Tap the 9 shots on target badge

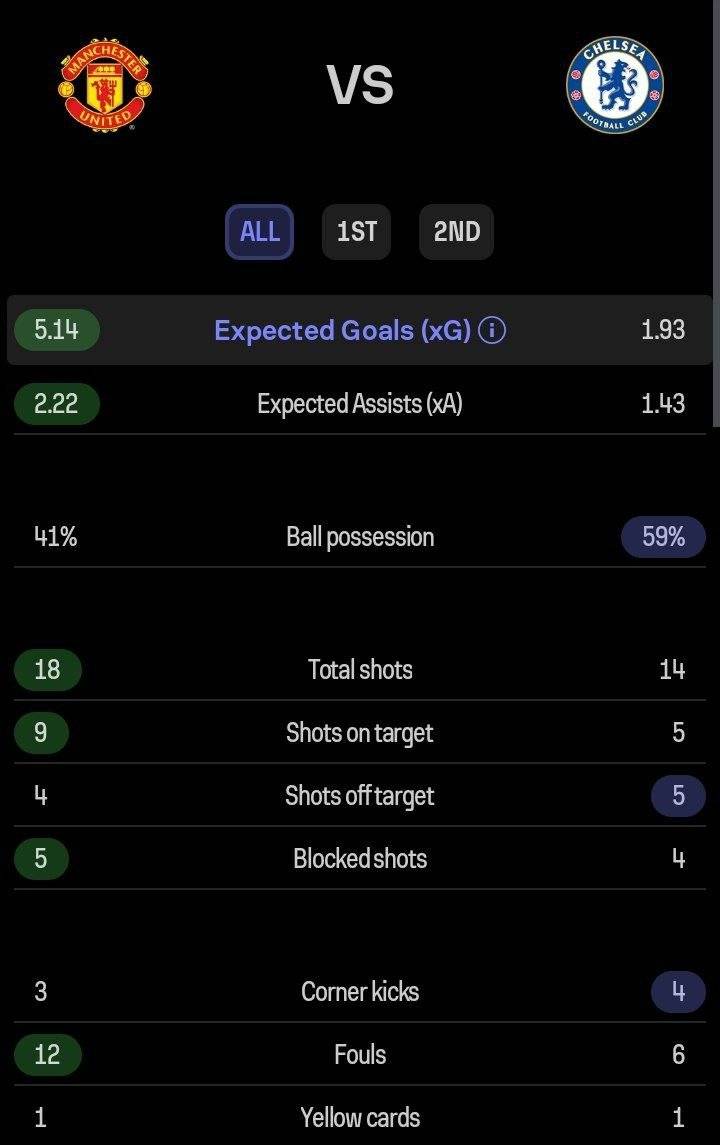41,732
